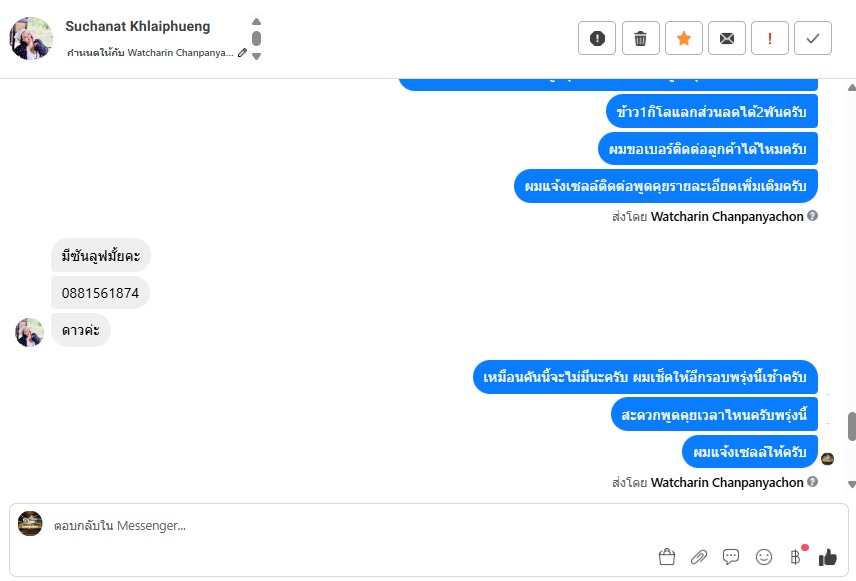856x581 pixels.
Task: Send a thumbs-up like
Action: (x=828, y=557)
